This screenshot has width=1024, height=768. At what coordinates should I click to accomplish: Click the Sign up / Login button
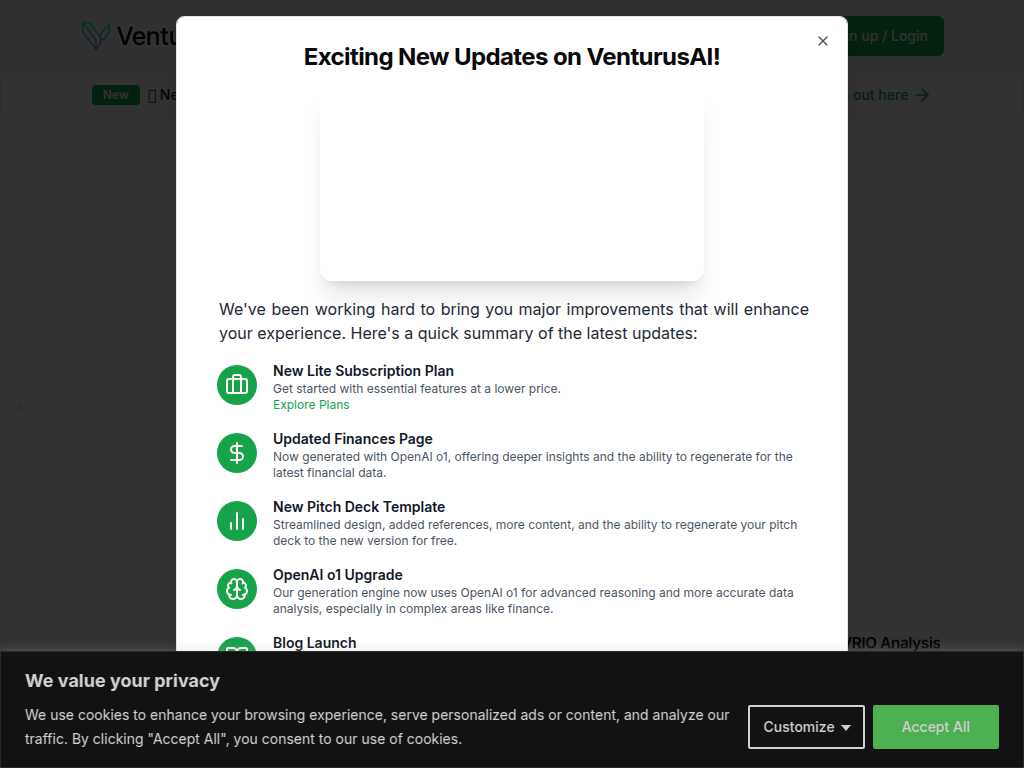point(895,36)
